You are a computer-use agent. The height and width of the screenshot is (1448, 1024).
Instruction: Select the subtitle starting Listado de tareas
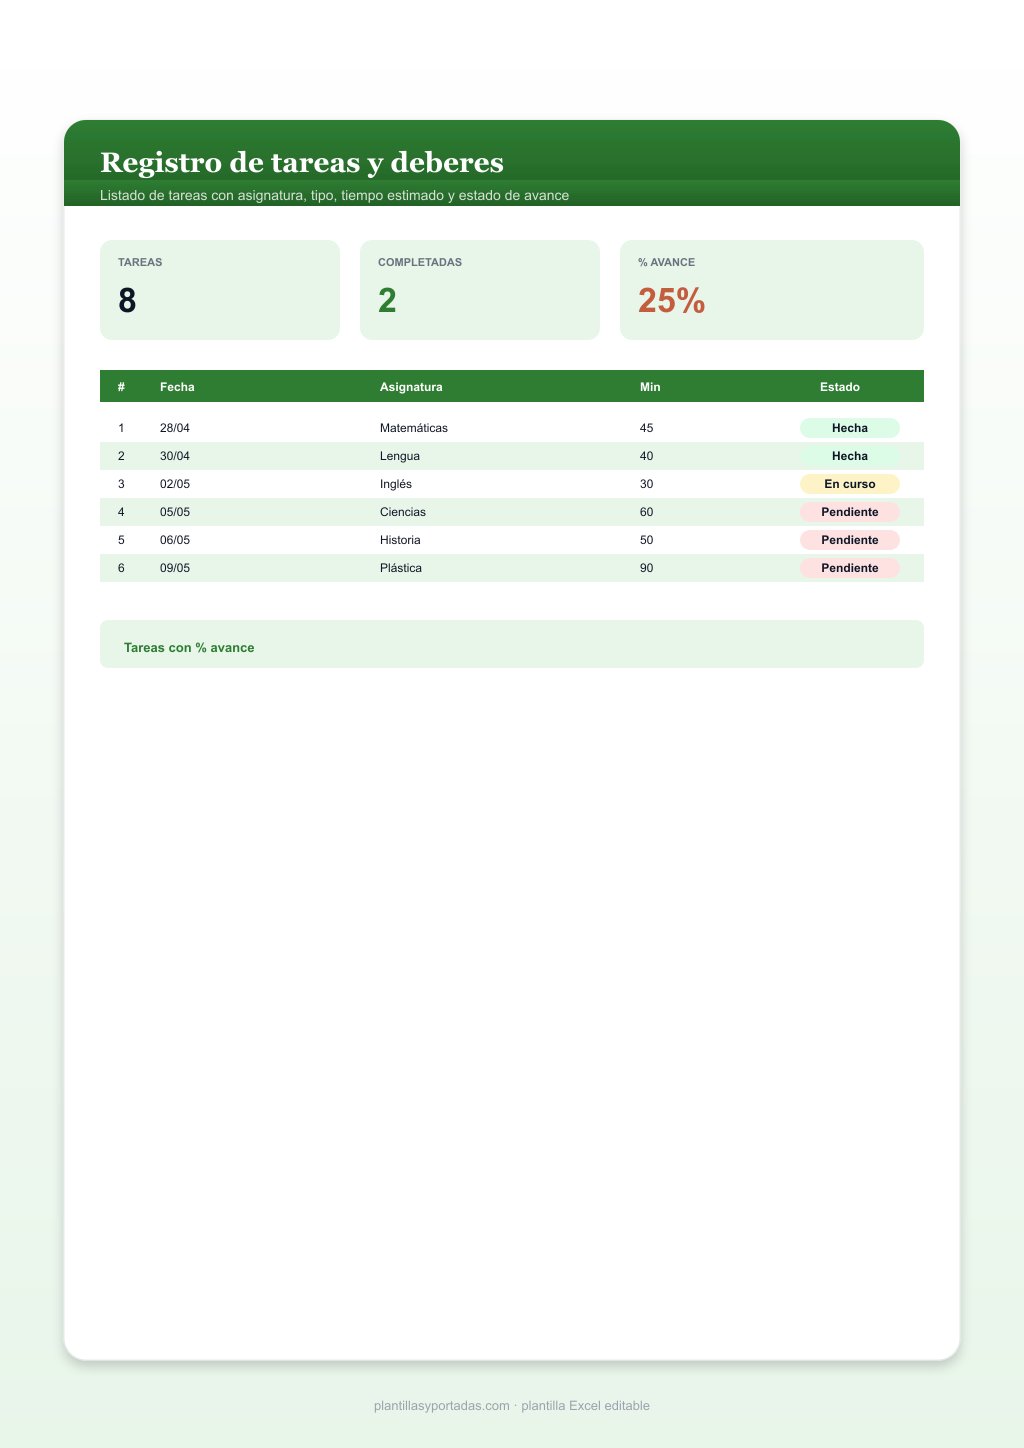[x=334, y=195]
